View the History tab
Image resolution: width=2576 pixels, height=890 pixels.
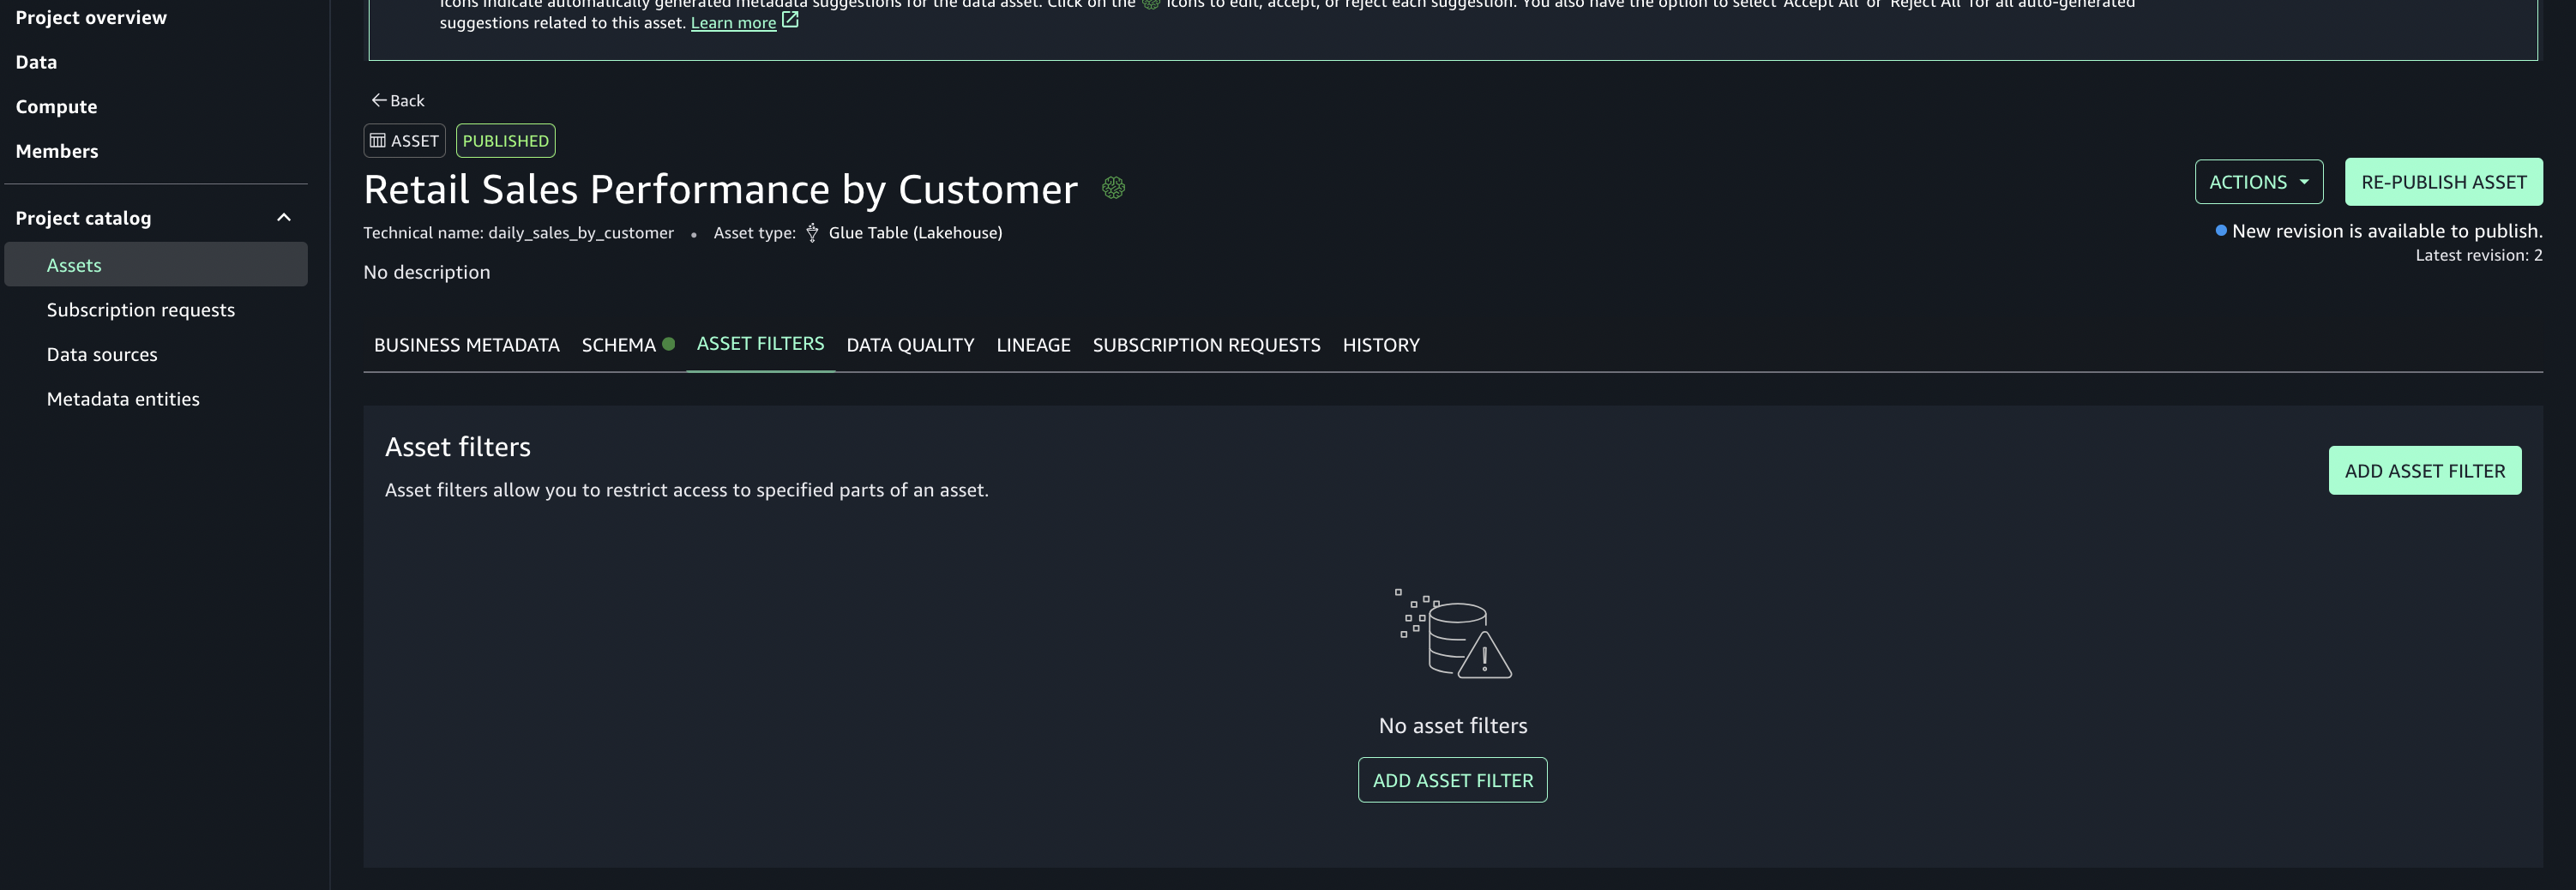tap(1380, 345)
